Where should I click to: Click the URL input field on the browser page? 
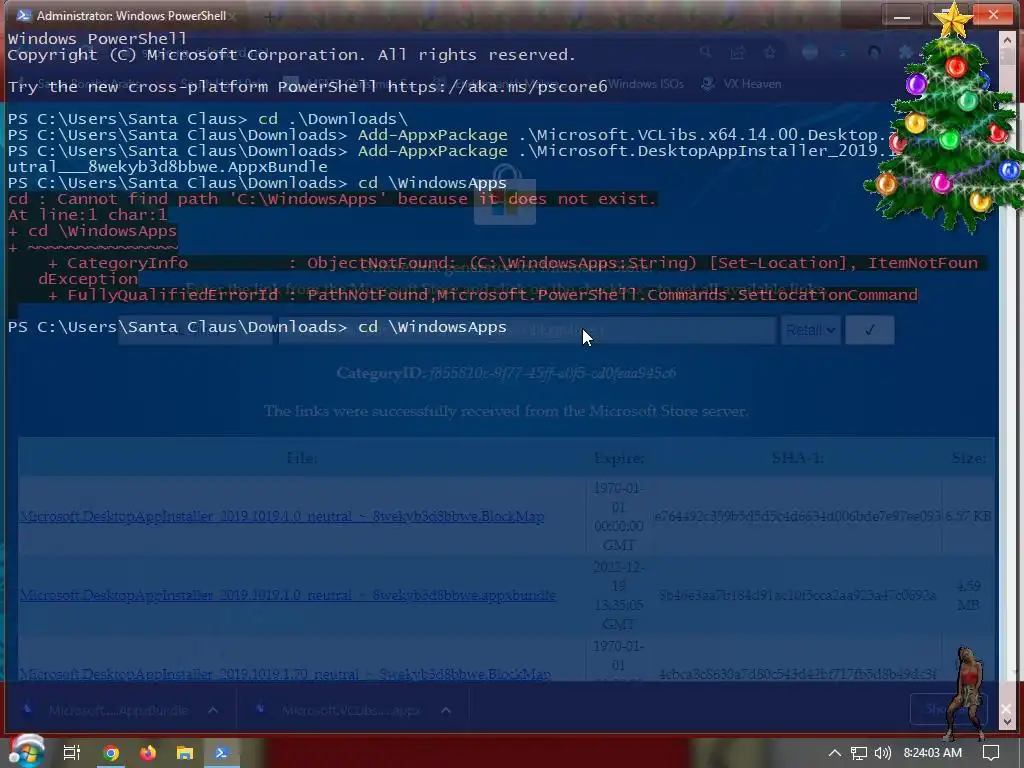pos(527,330)
